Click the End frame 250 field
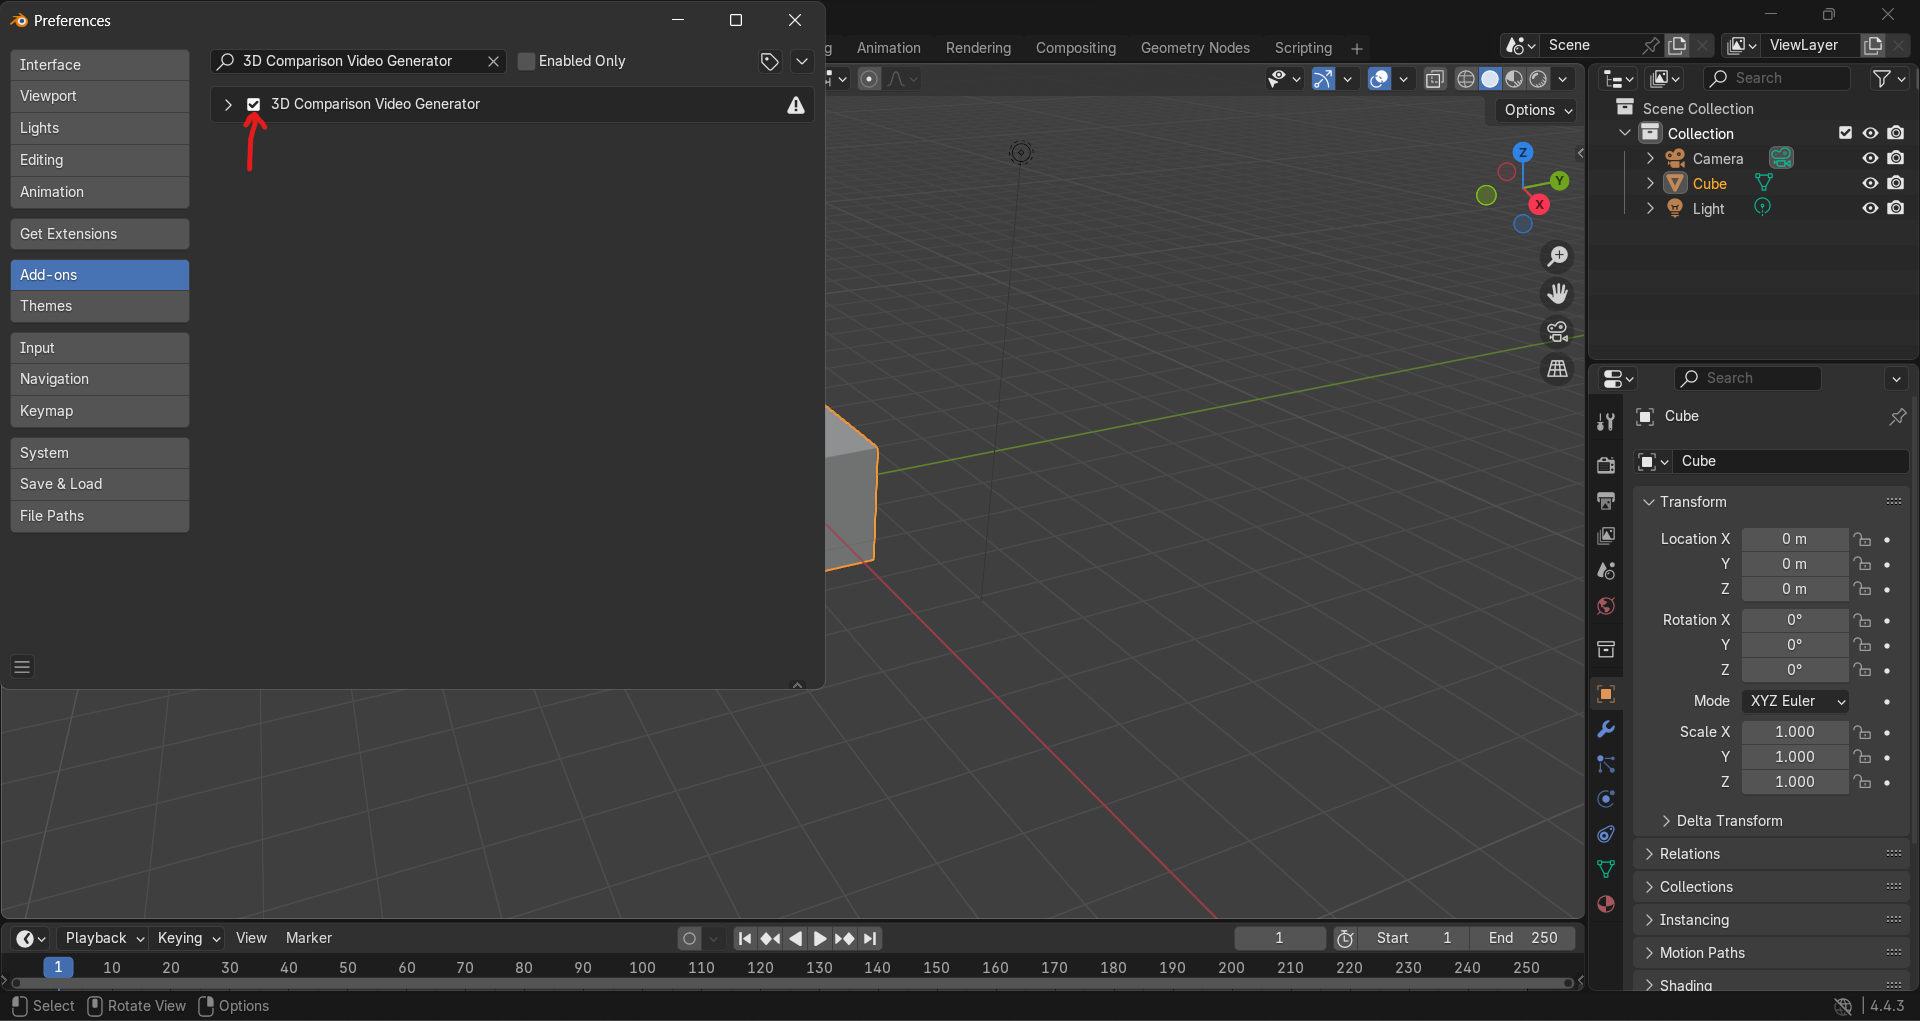The image size is (1920, 1021). click(1523, 938)
